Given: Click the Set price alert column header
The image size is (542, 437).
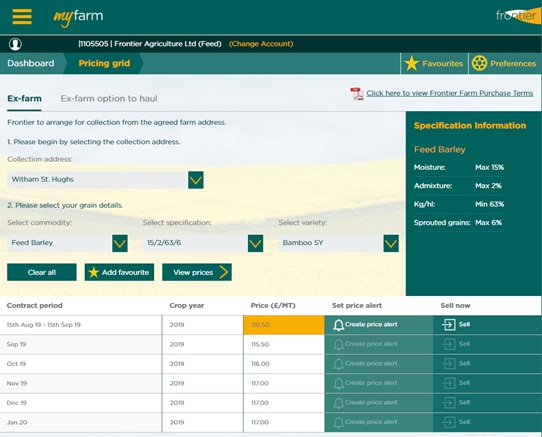Looking at the screenshot, I should pos(357,306).
